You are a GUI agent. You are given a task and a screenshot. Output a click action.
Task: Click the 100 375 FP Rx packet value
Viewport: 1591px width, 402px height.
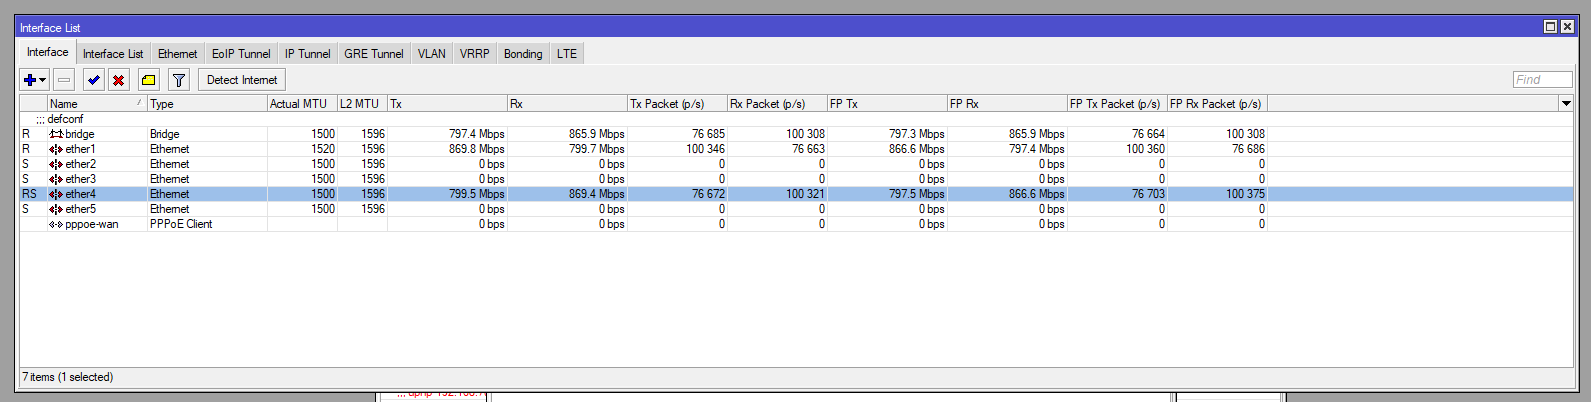pos(1246,194)
